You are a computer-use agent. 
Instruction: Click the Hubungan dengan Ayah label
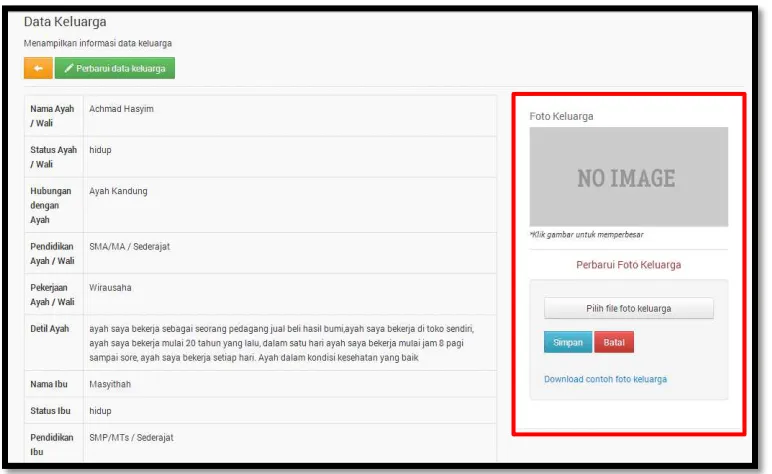51,205
